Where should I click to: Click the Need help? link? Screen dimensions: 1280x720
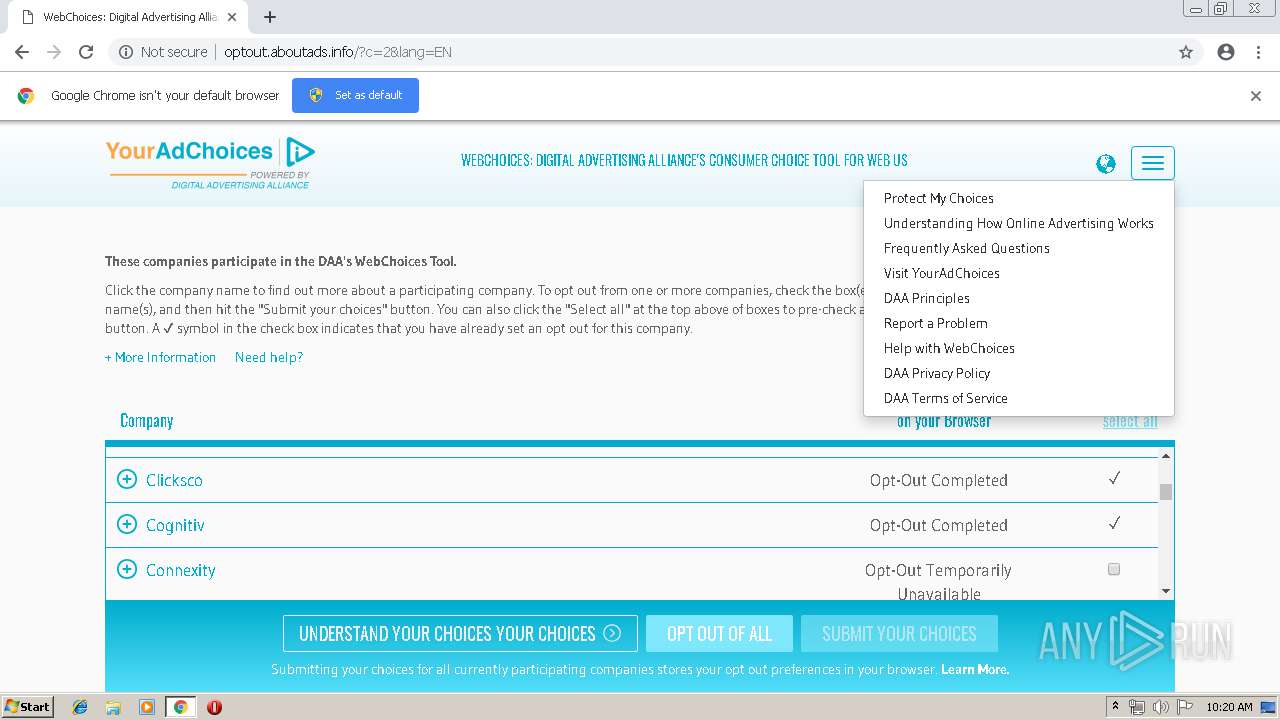[x=269, y=357]
